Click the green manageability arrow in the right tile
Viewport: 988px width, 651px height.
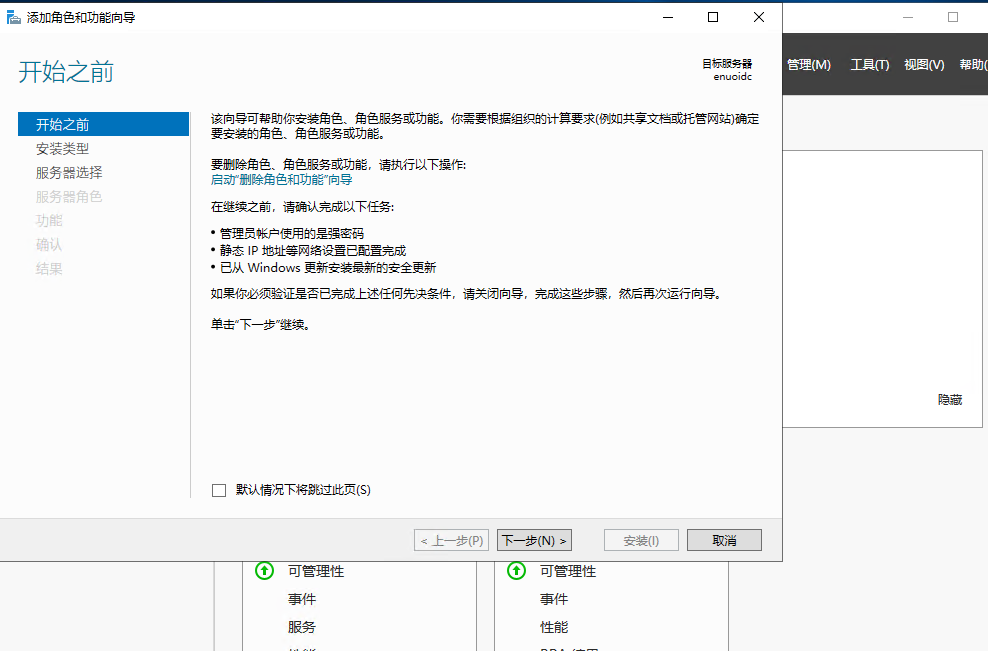[516, 571]
